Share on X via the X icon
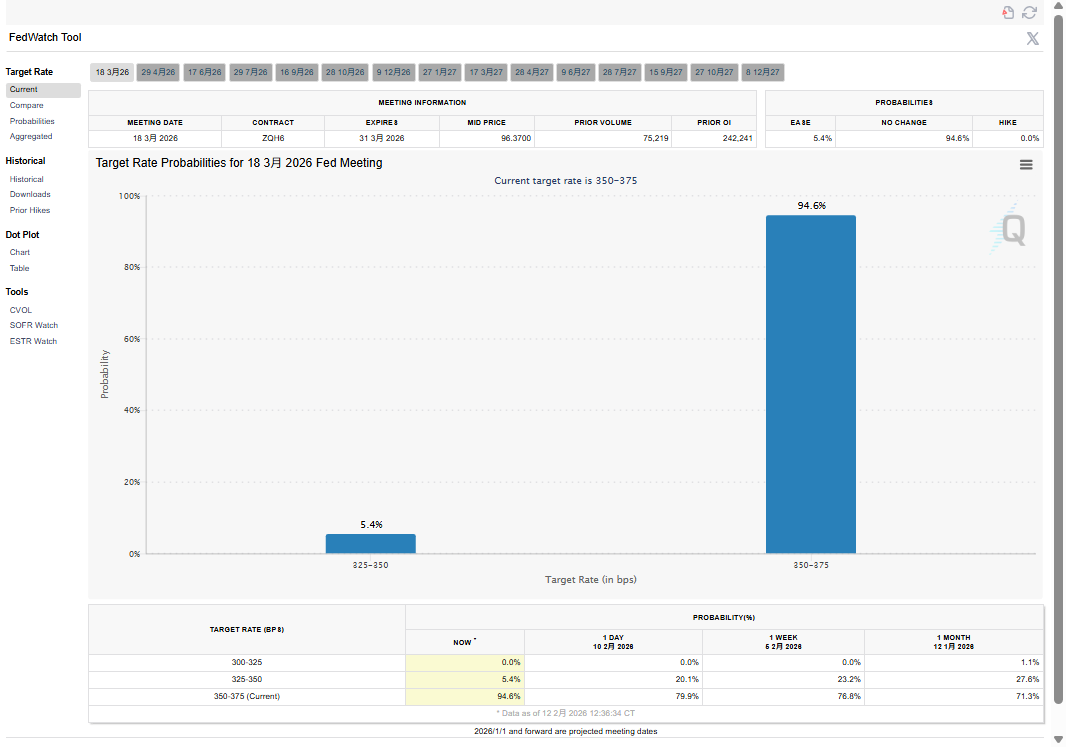This screenshot has height=753, width=1084. [x=1032, y=38]
